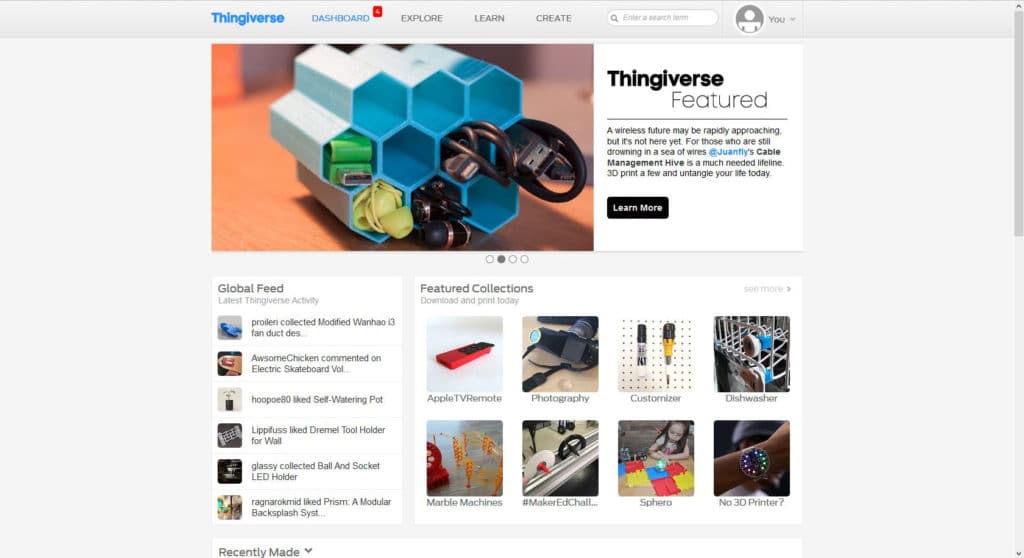Open the Marble Machines collection thumbnail
This screenshot has height=558, width=1024.
[x=464, y=458]
